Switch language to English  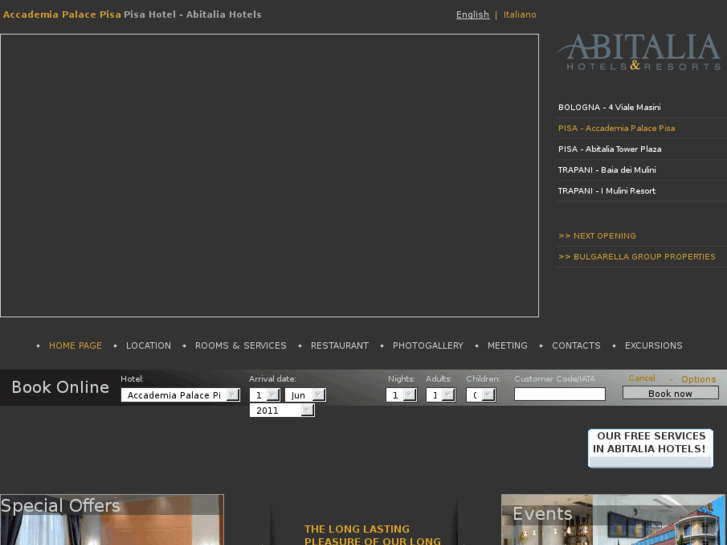tap(472, 15)
